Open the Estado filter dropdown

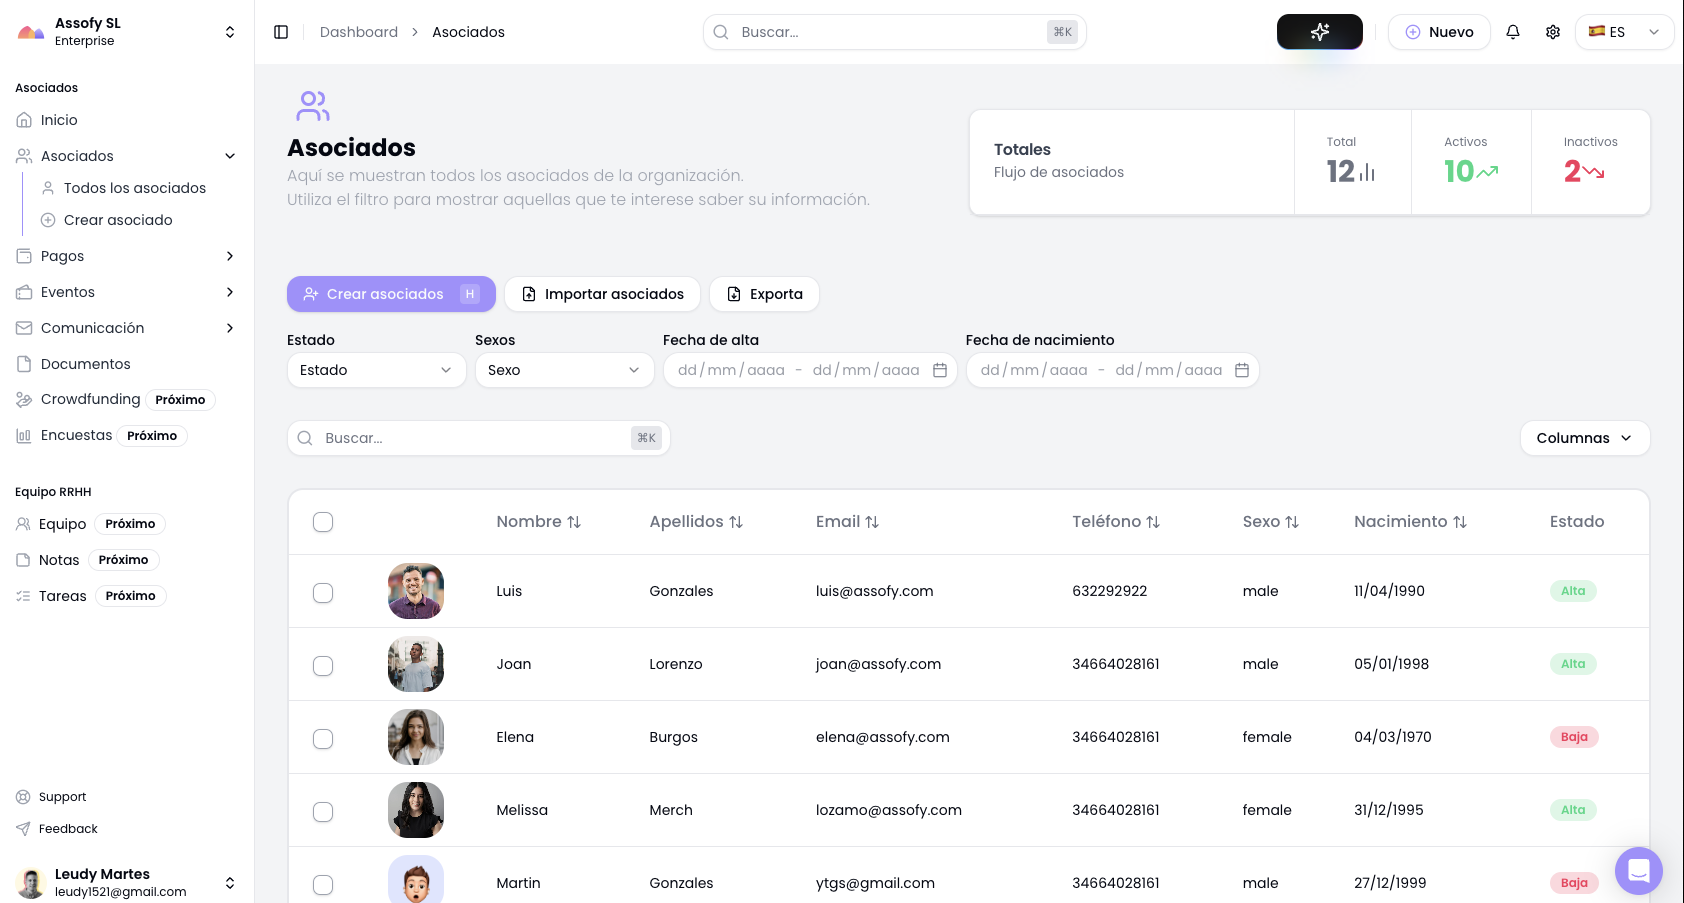pos(376,370)
